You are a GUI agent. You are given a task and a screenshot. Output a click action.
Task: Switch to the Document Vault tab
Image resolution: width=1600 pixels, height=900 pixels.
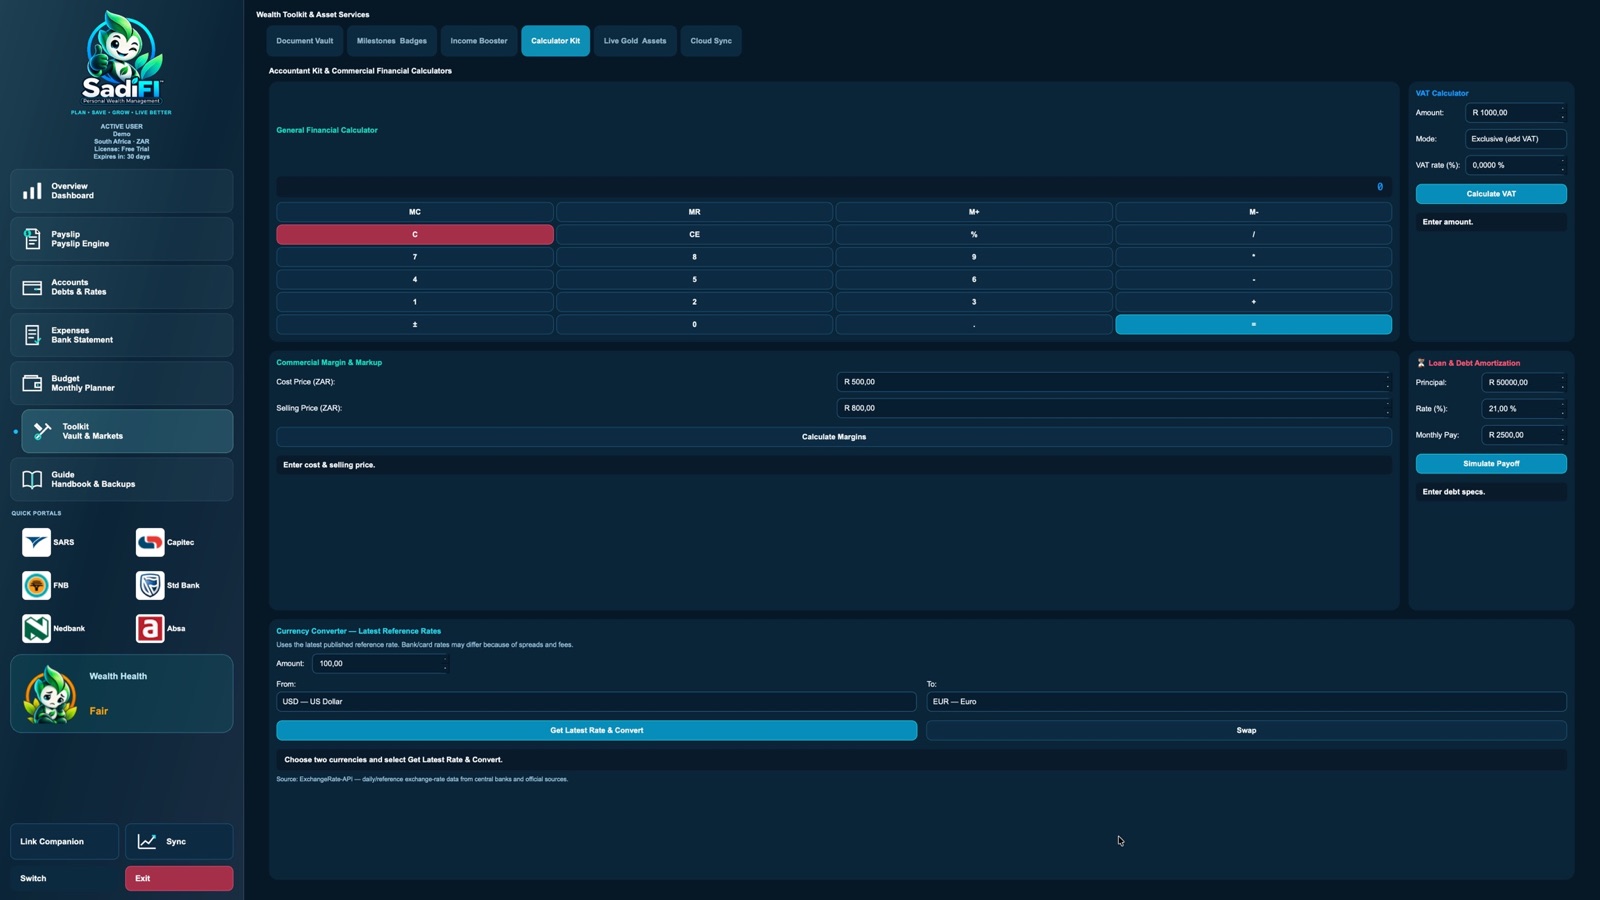305,41
